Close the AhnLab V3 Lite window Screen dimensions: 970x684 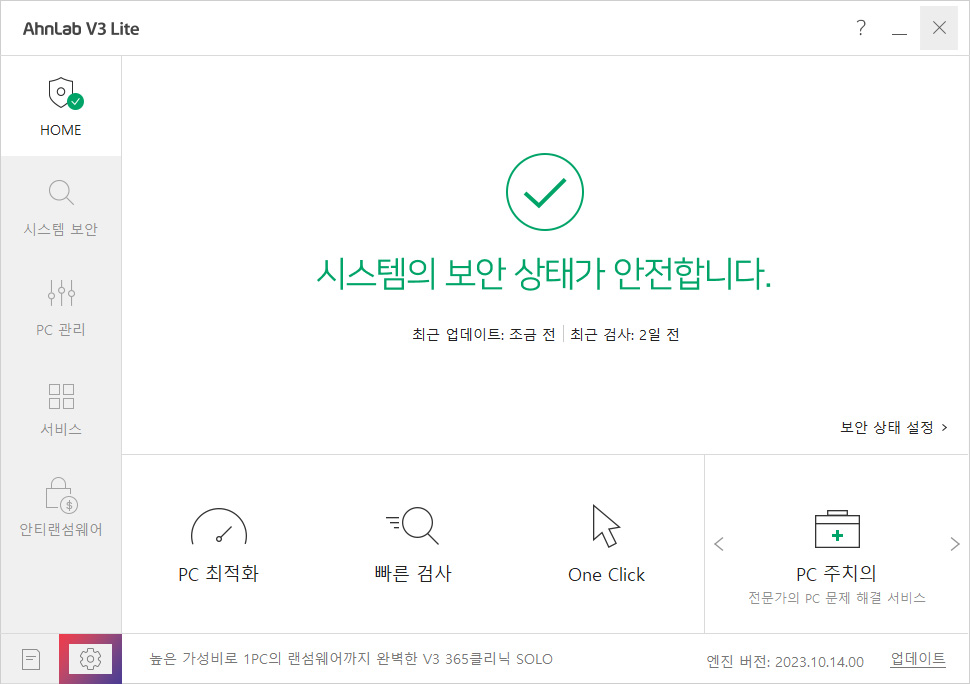tap(939, 28)
